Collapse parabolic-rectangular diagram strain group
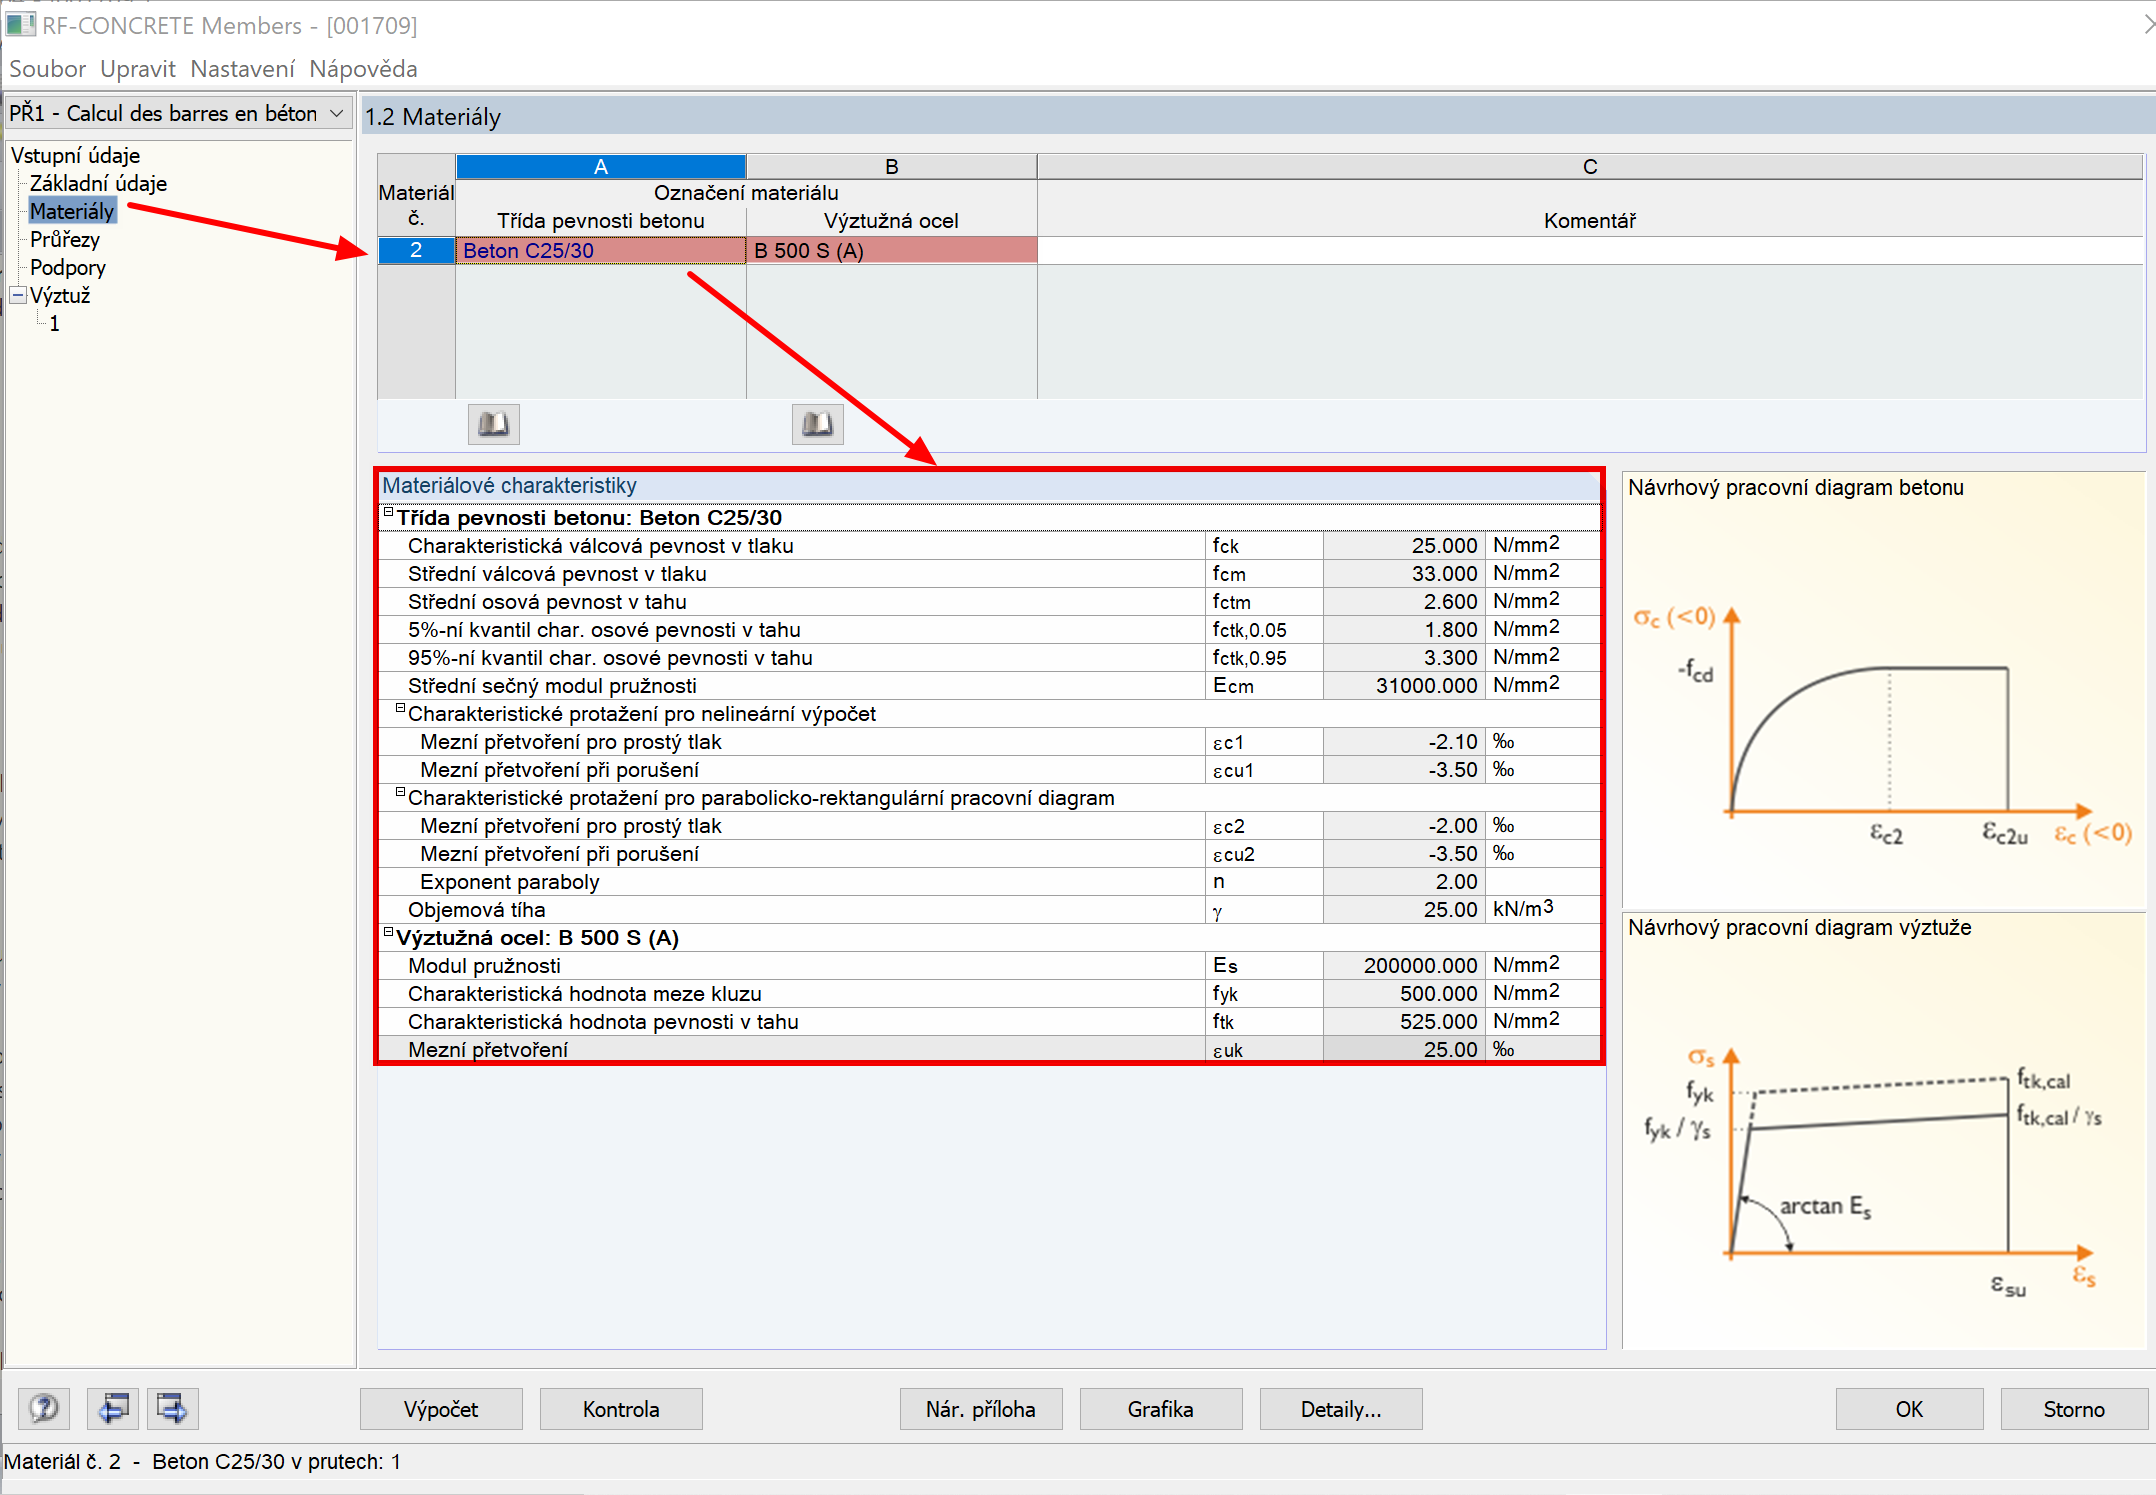The height and width of the screenshot is (1495, 2156). [x=401, y=792]
